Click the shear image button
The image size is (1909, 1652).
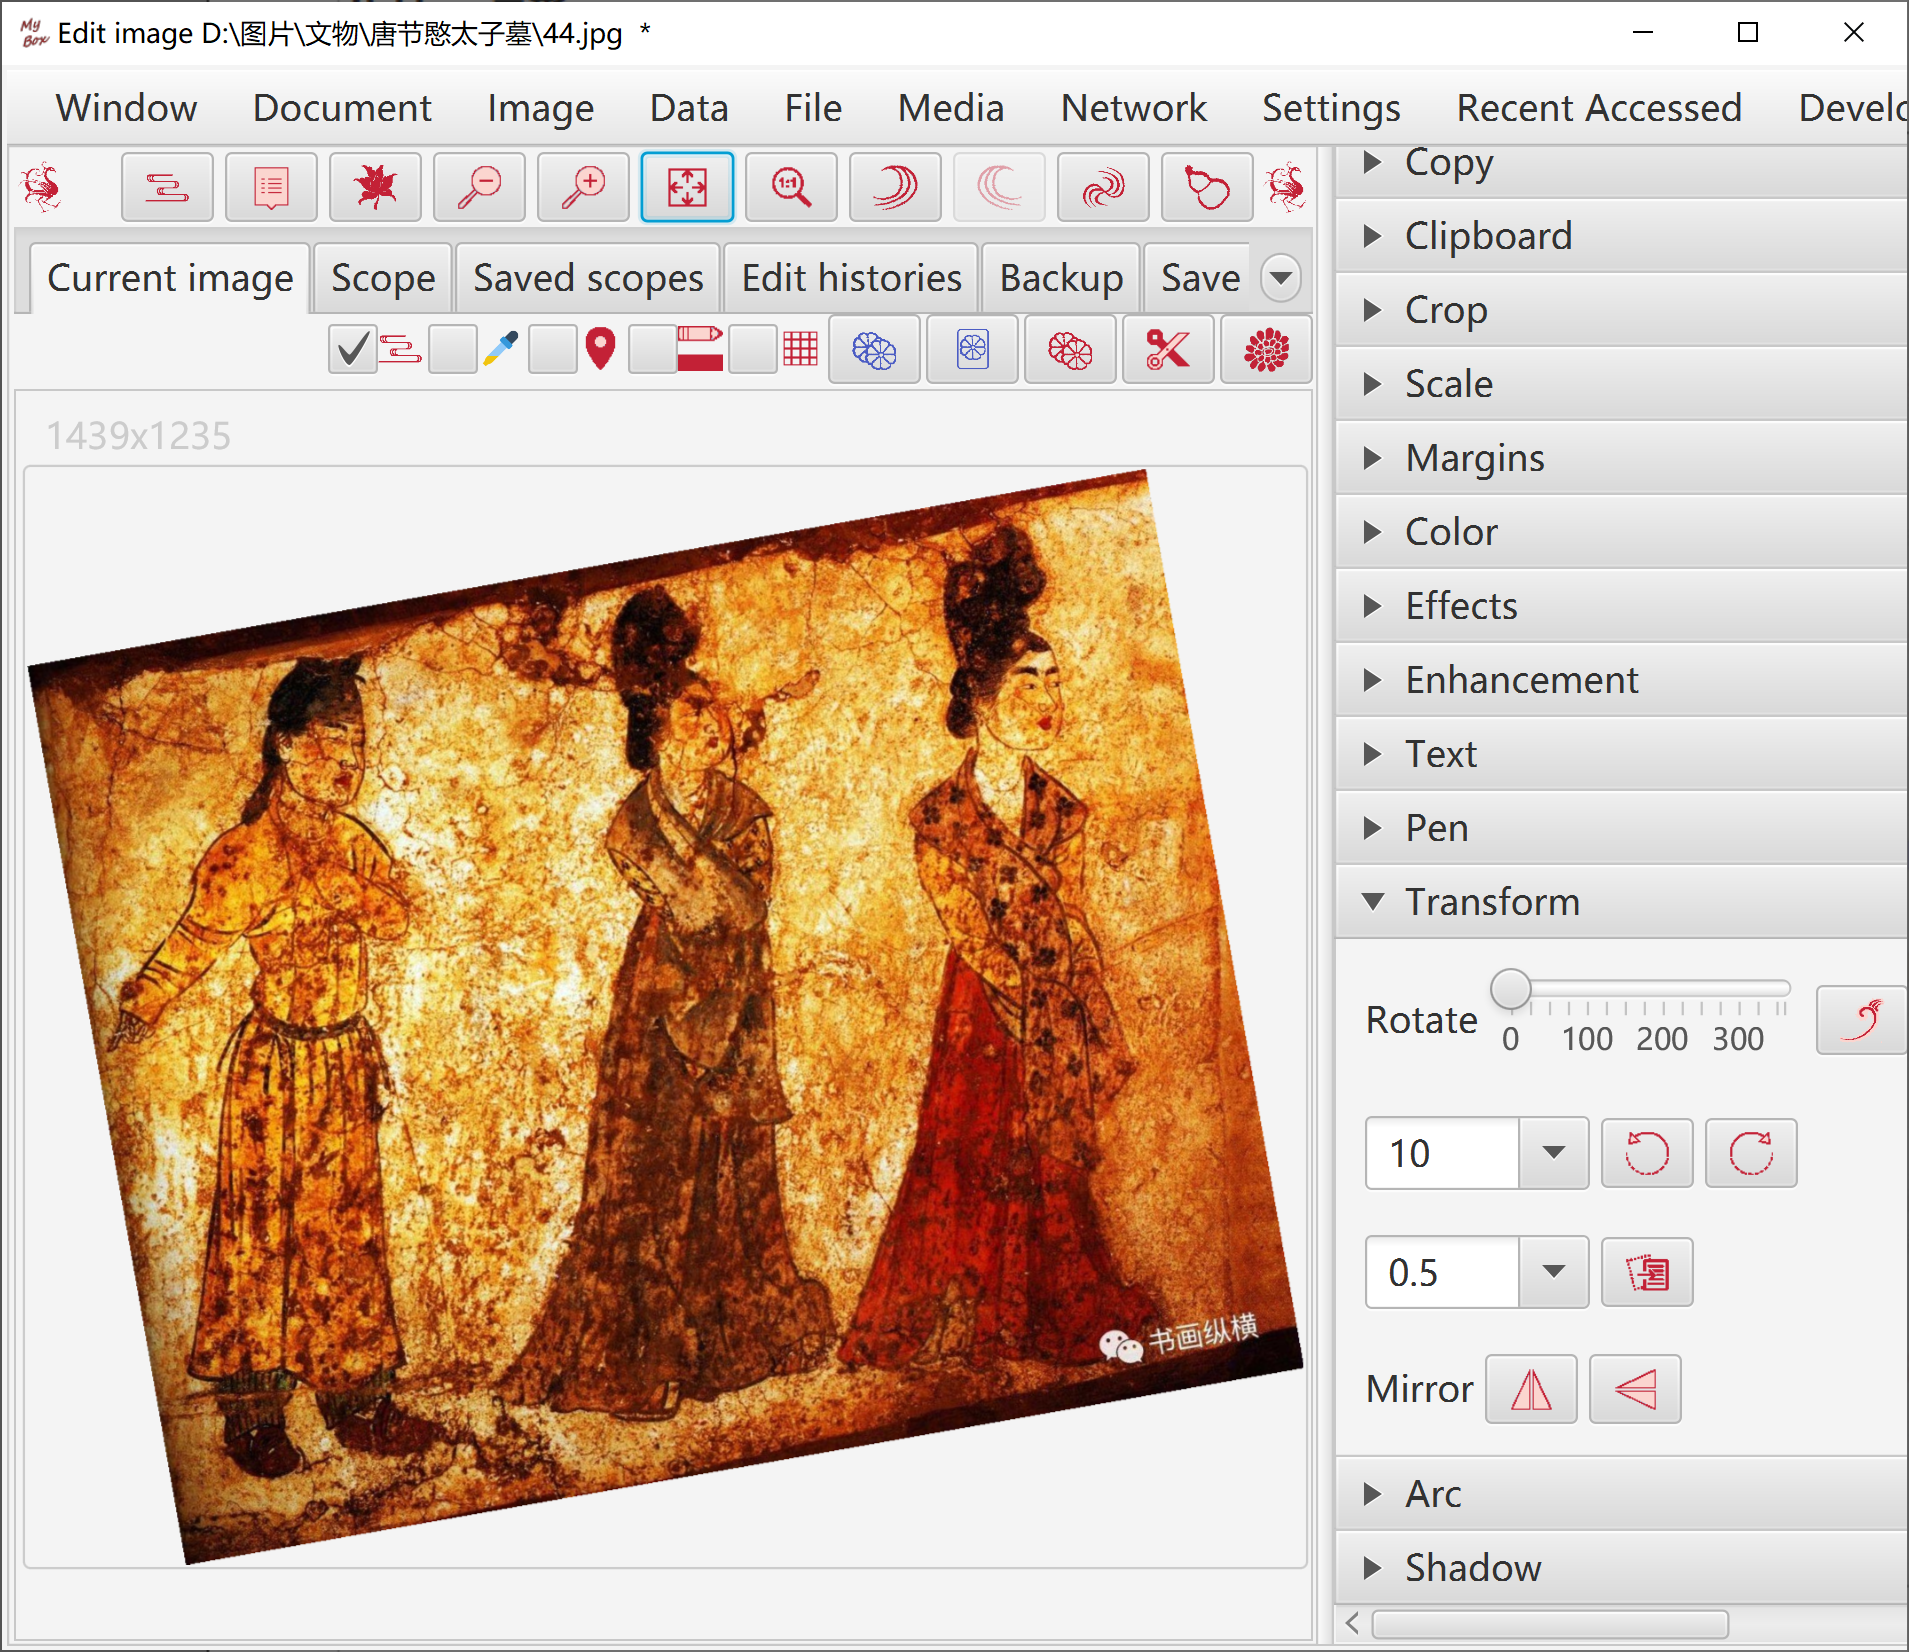pos(1647,1272)
